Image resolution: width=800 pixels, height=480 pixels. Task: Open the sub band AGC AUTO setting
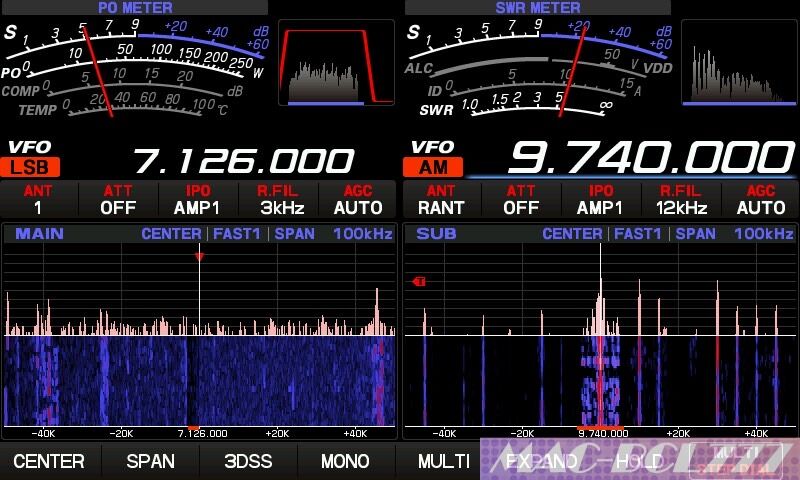click(x=761, y=199)
